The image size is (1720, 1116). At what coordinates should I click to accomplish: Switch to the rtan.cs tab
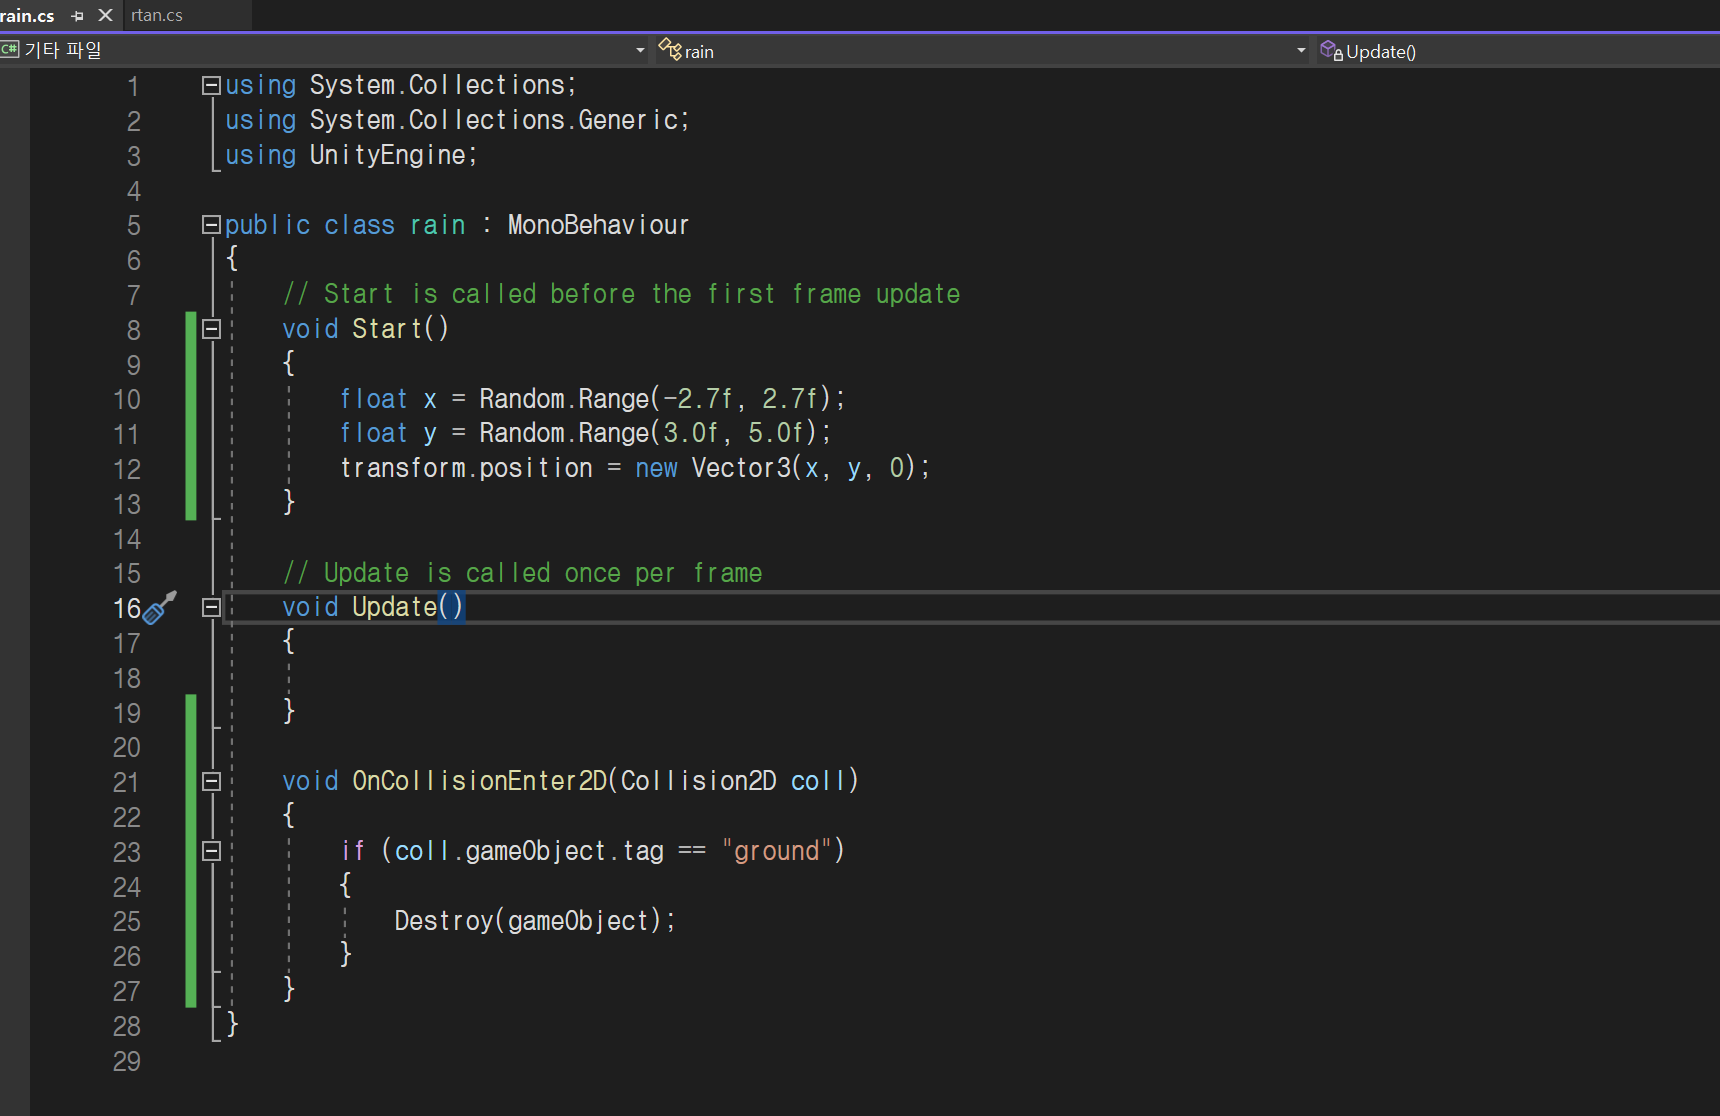click(x=157, y=15)
